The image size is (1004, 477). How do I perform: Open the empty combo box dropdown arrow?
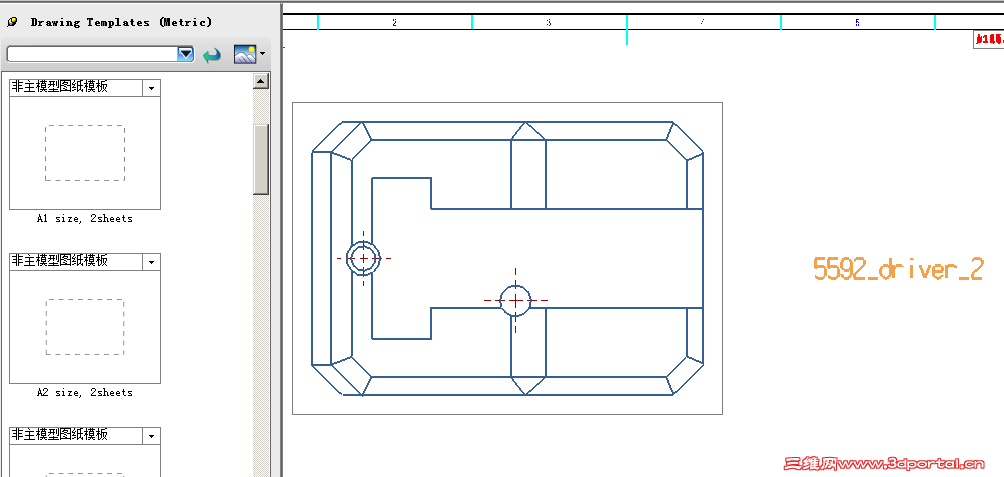click(186, 54)
